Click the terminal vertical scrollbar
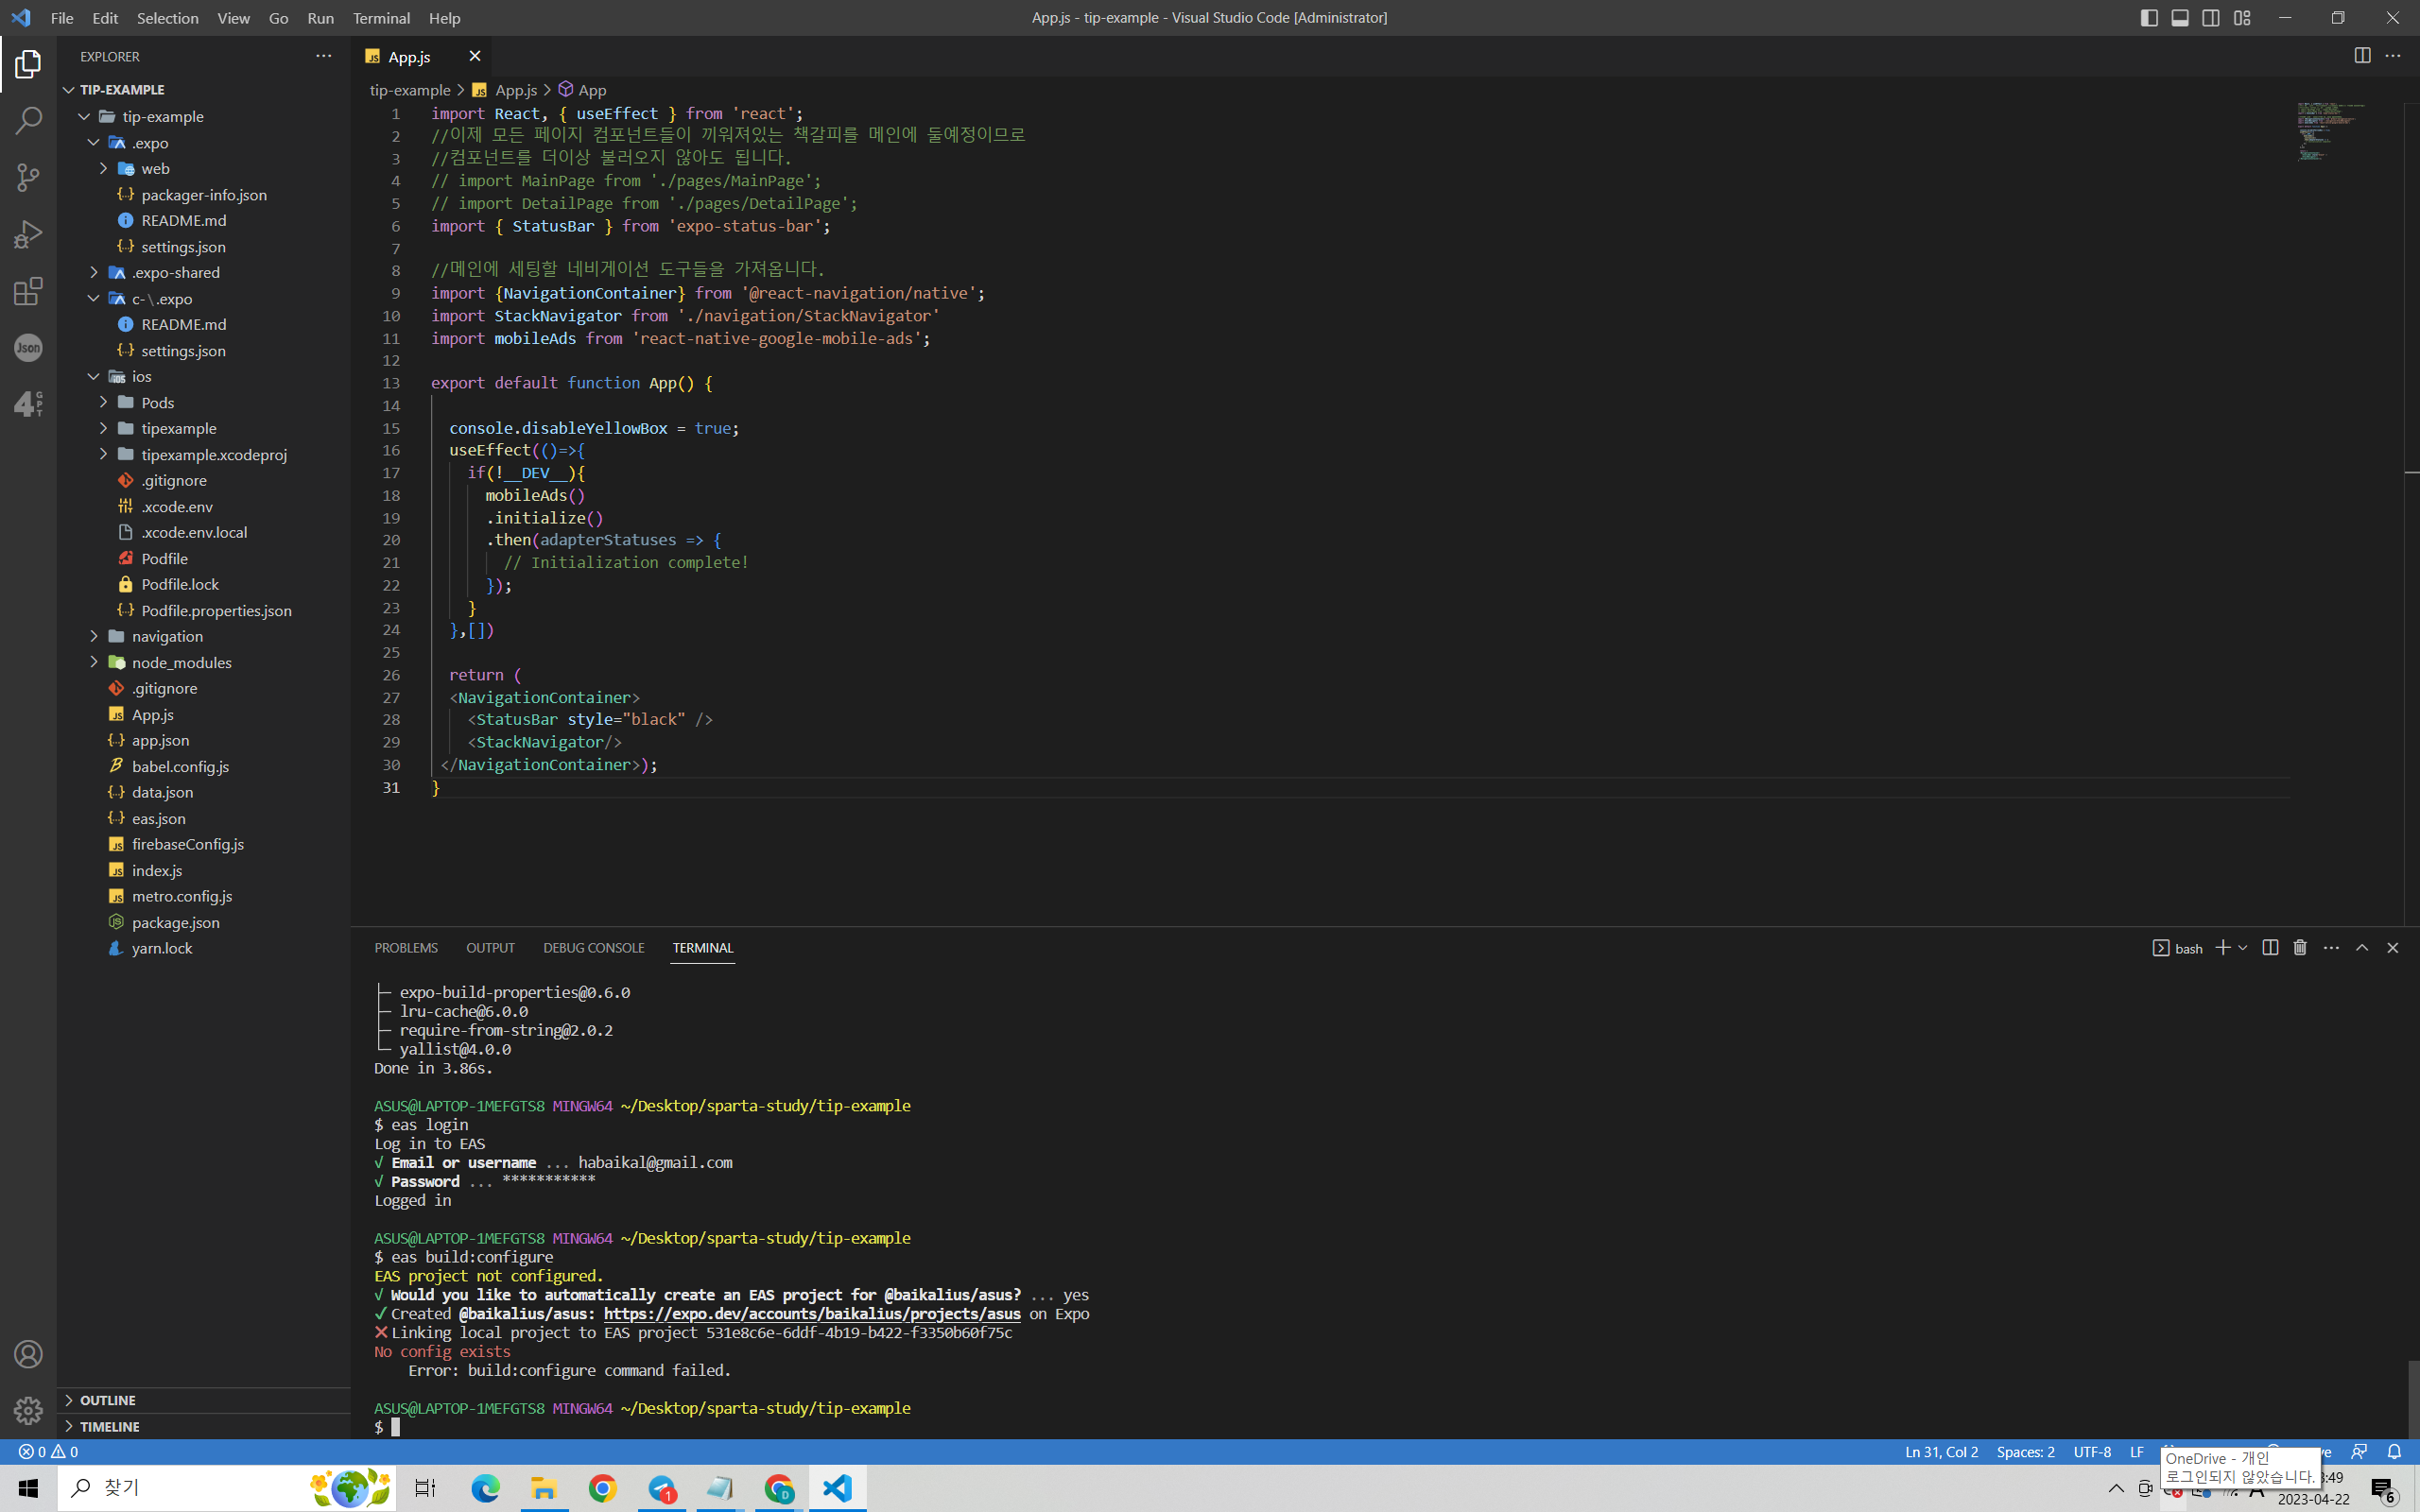This screenshot has width=2420, height=1512. point(2412,1398)
